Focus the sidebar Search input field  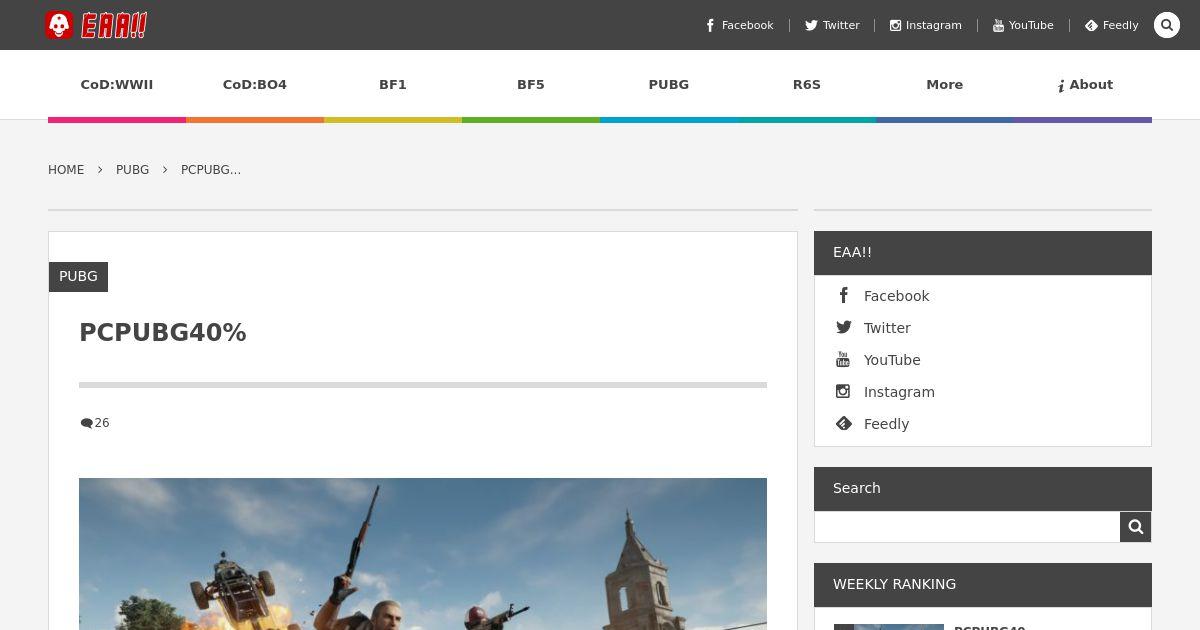pyautogui.click(x=967, y=527)
